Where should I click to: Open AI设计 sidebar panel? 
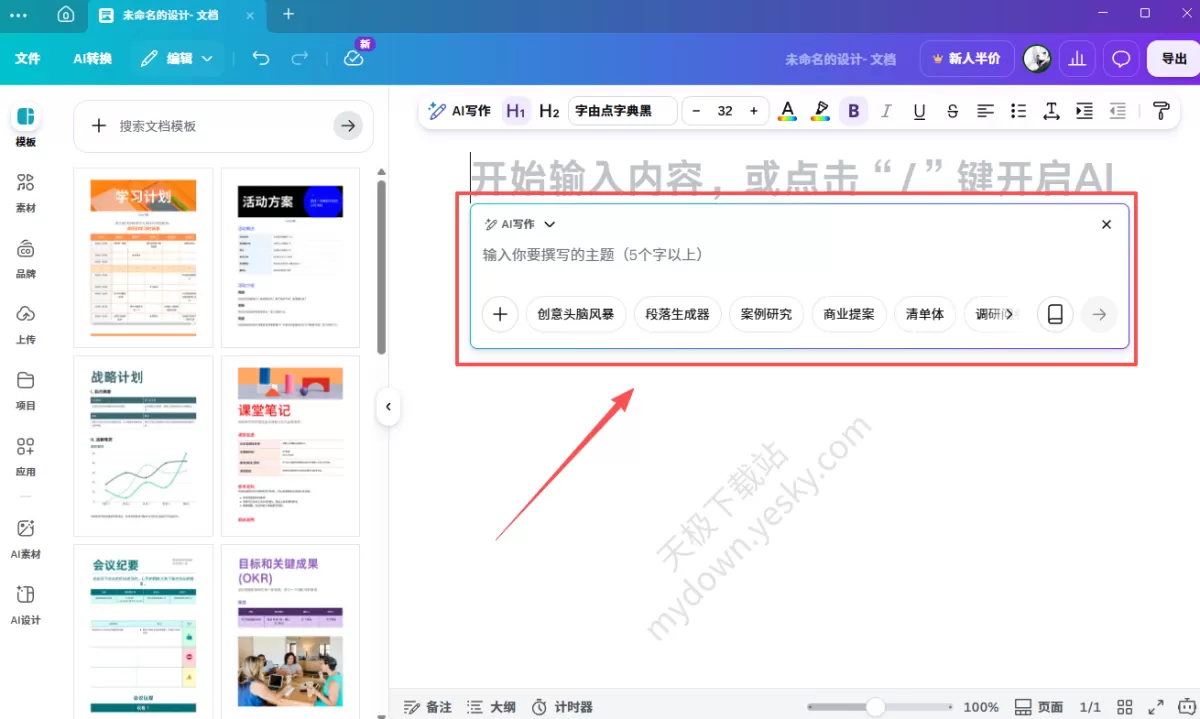point(26,605)
